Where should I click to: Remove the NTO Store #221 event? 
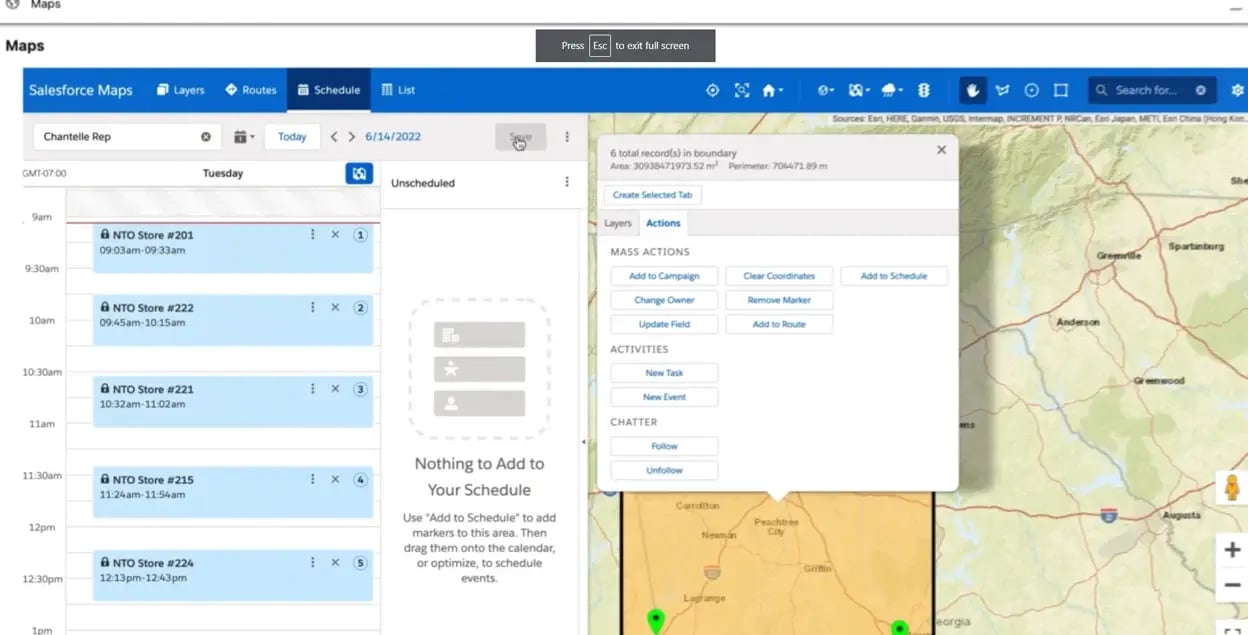click(335, 390)
